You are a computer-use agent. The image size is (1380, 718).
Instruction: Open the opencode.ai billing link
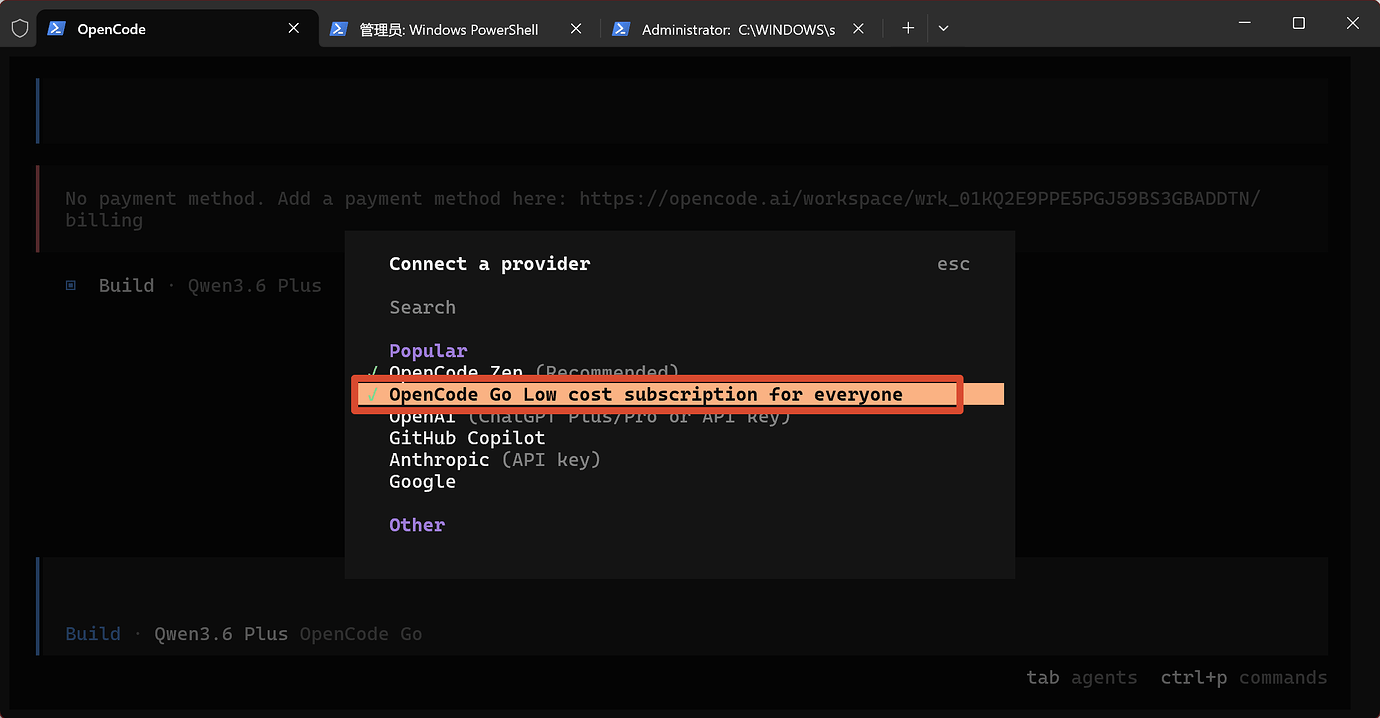(920, 199)
